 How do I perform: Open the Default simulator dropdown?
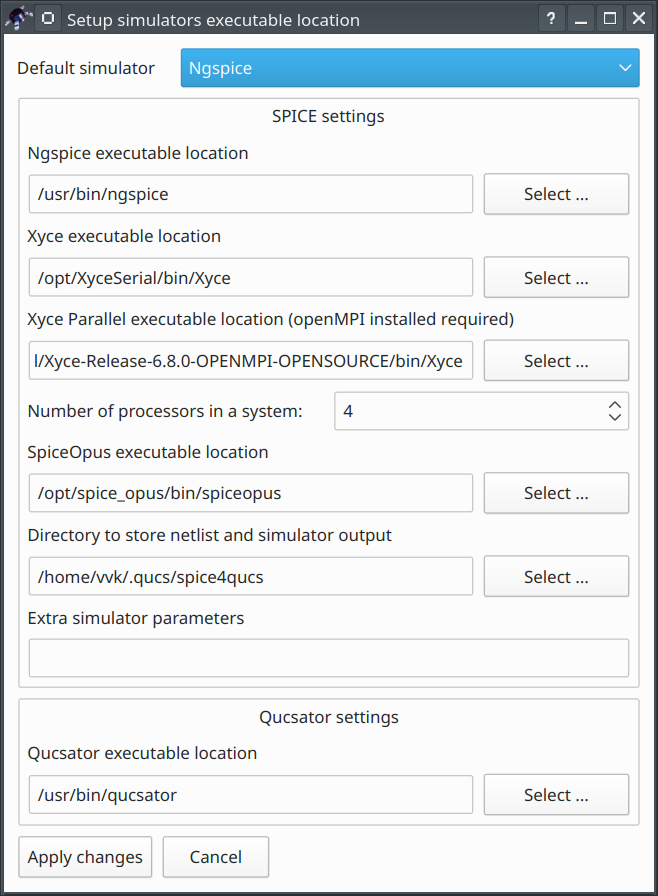point(410,68)
